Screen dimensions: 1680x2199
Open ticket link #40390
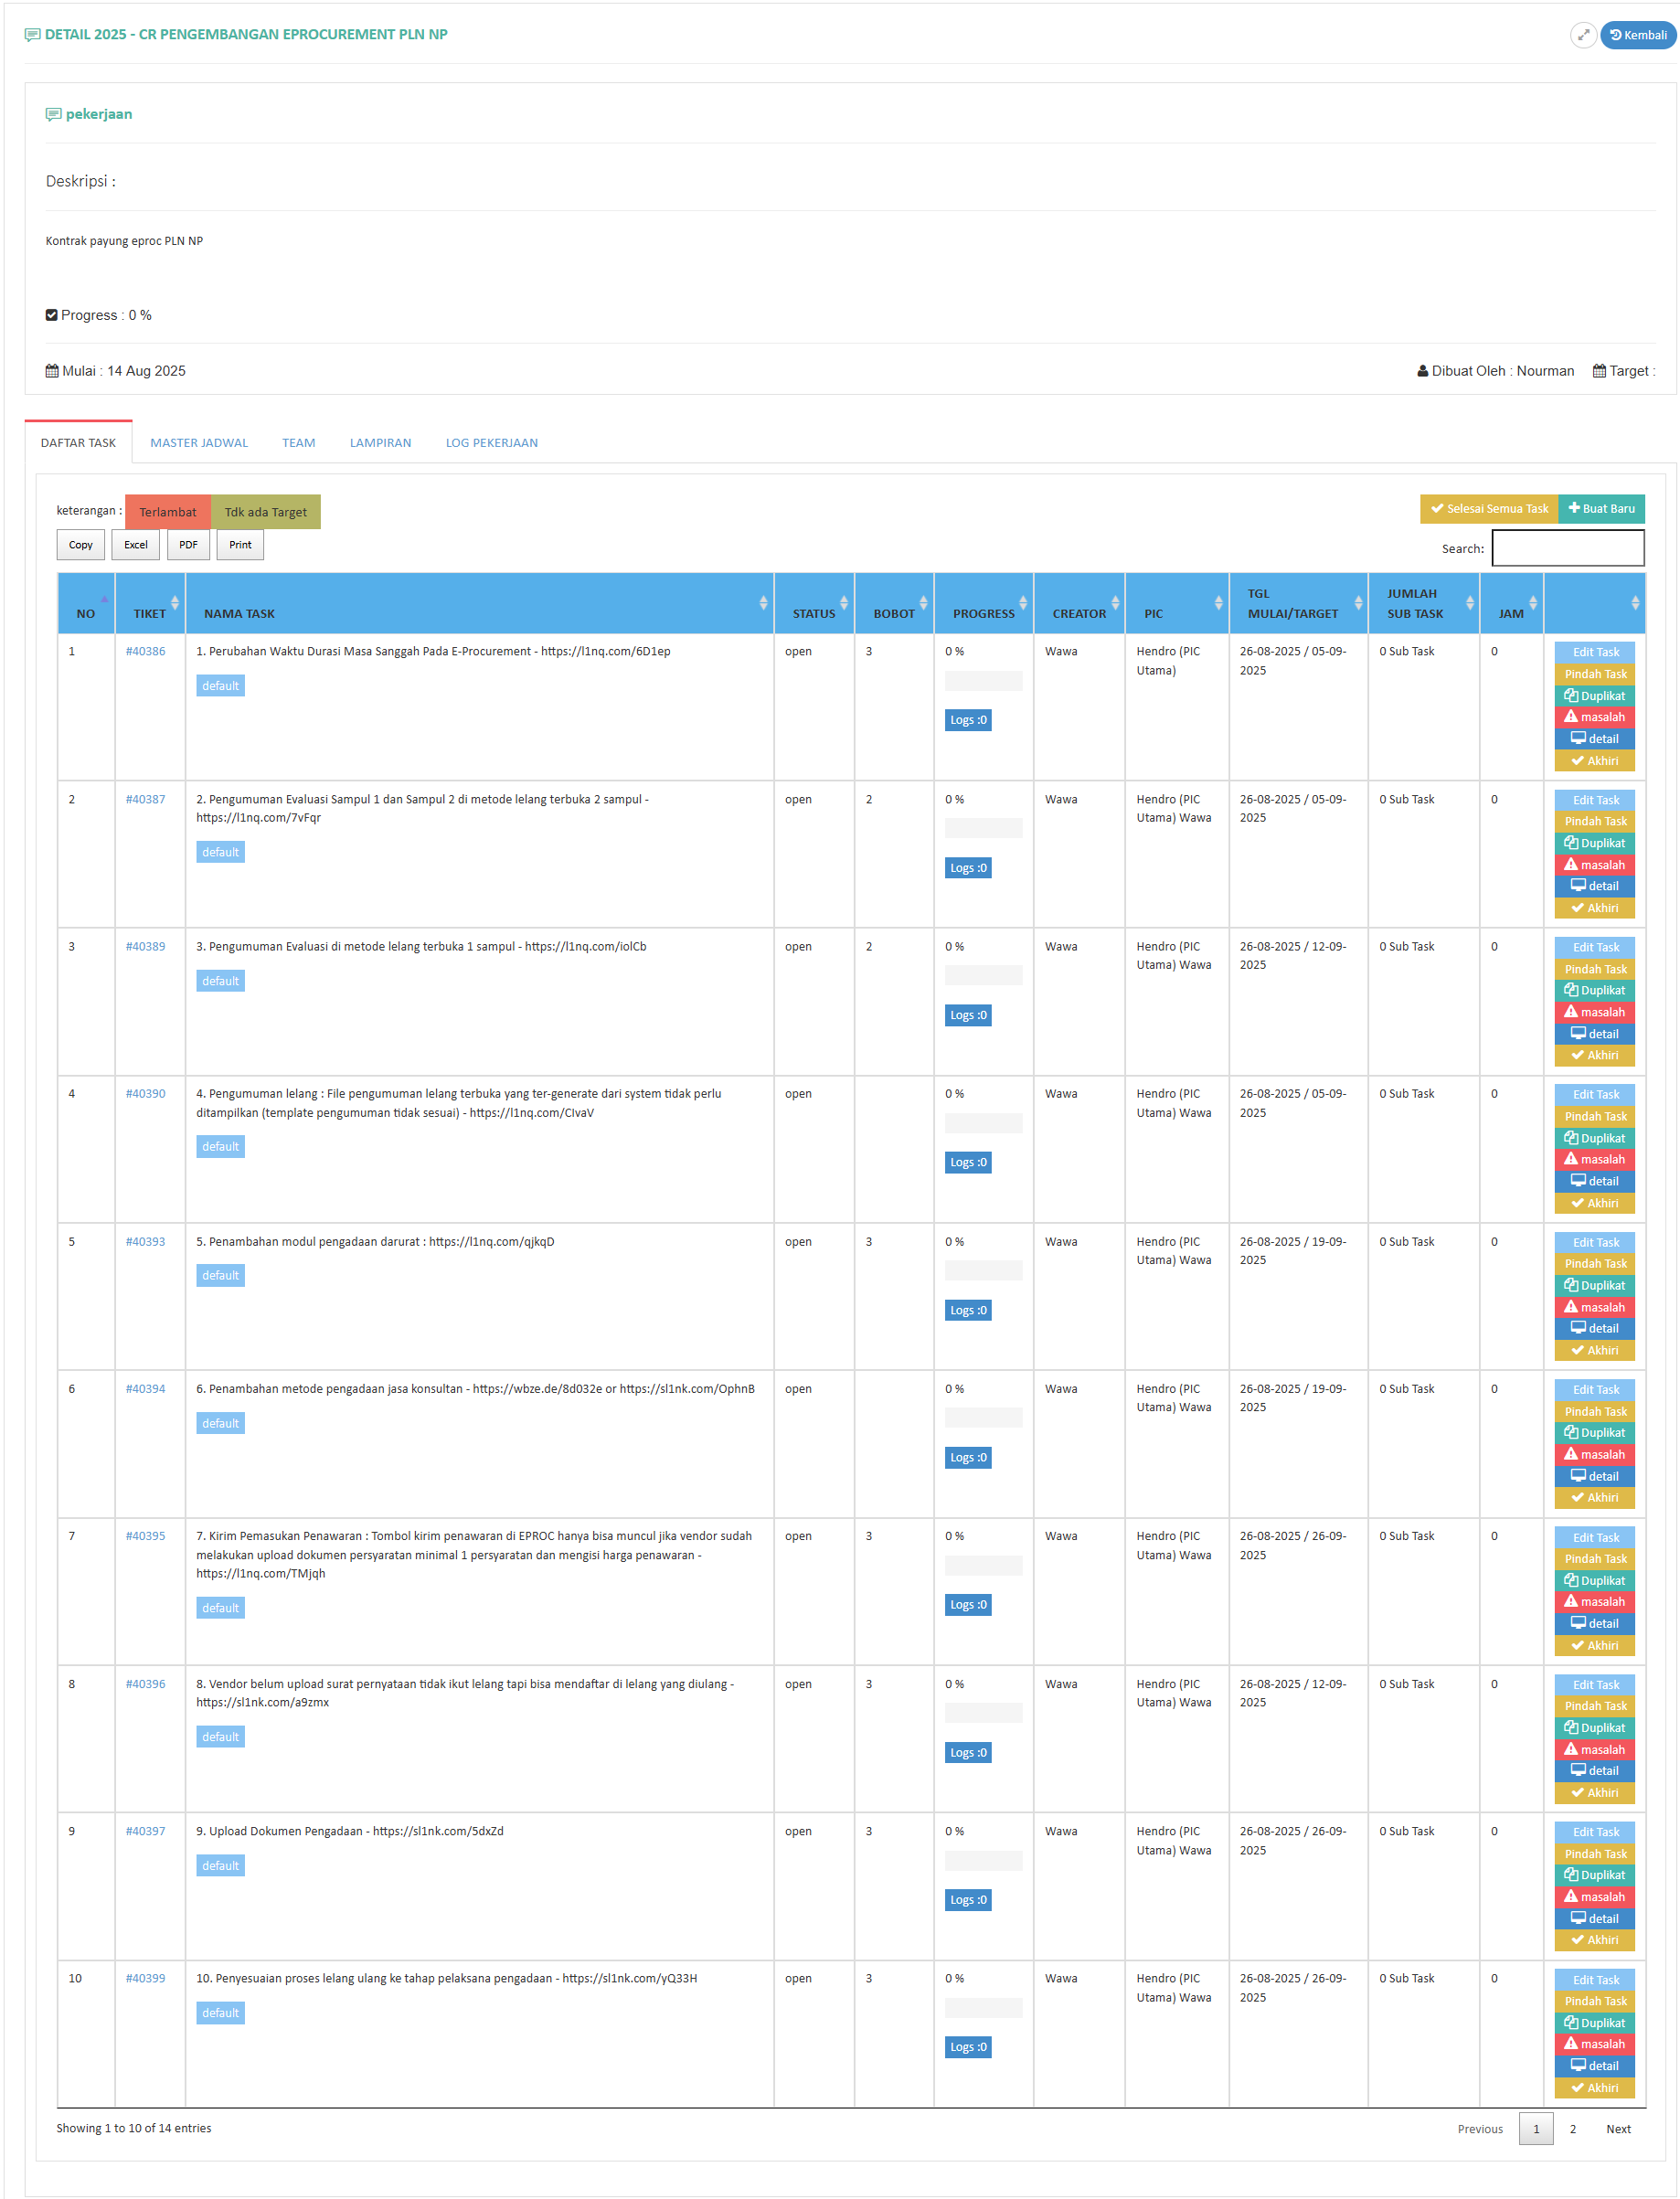(146, 1094)
